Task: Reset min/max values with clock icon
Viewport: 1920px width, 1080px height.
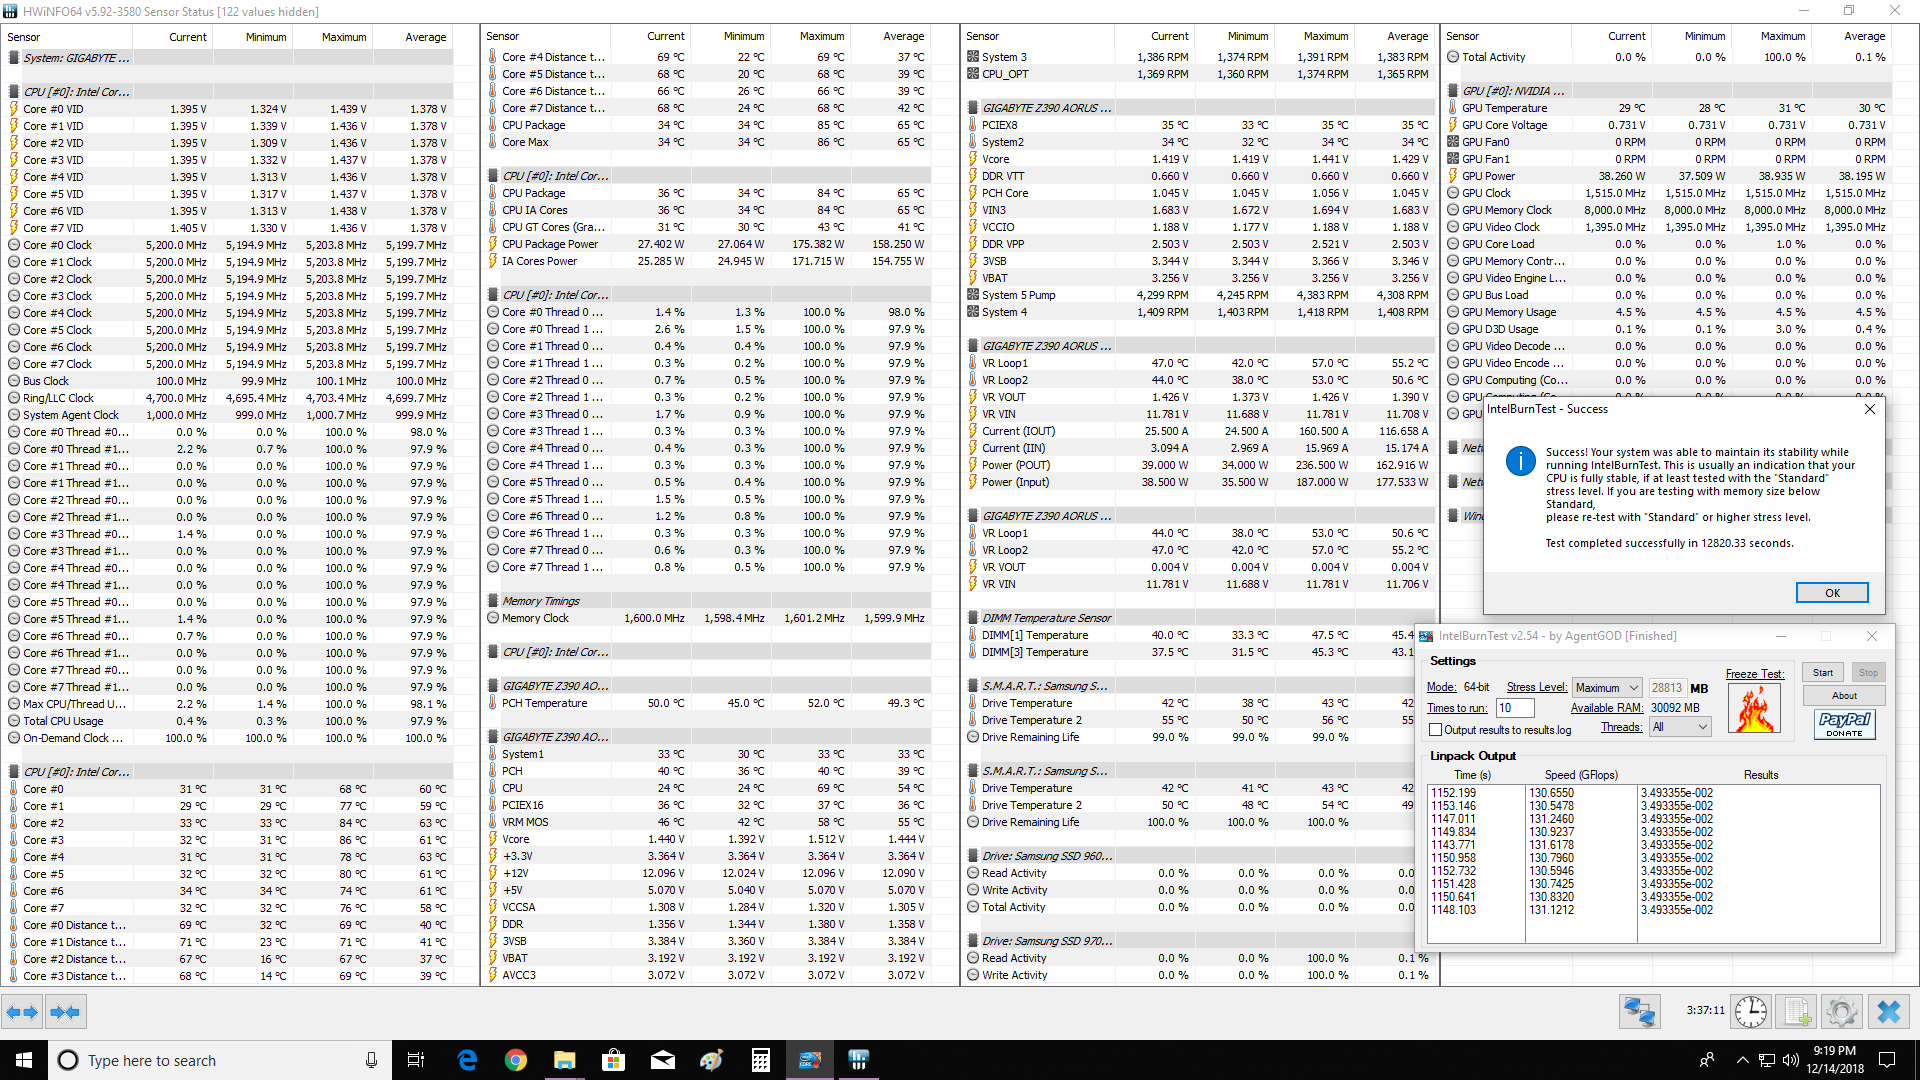Action: pyautogui.click(x=1751, y=1012)
